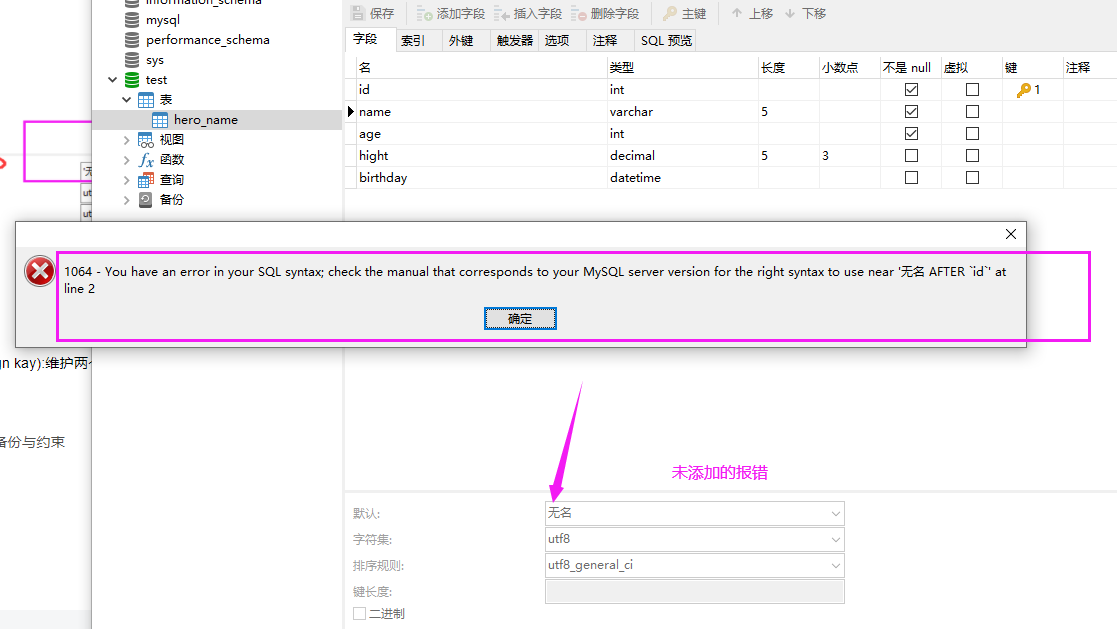Select the mysql database icon
This screenshot has height=629, width=1117.
pos(132,20)
